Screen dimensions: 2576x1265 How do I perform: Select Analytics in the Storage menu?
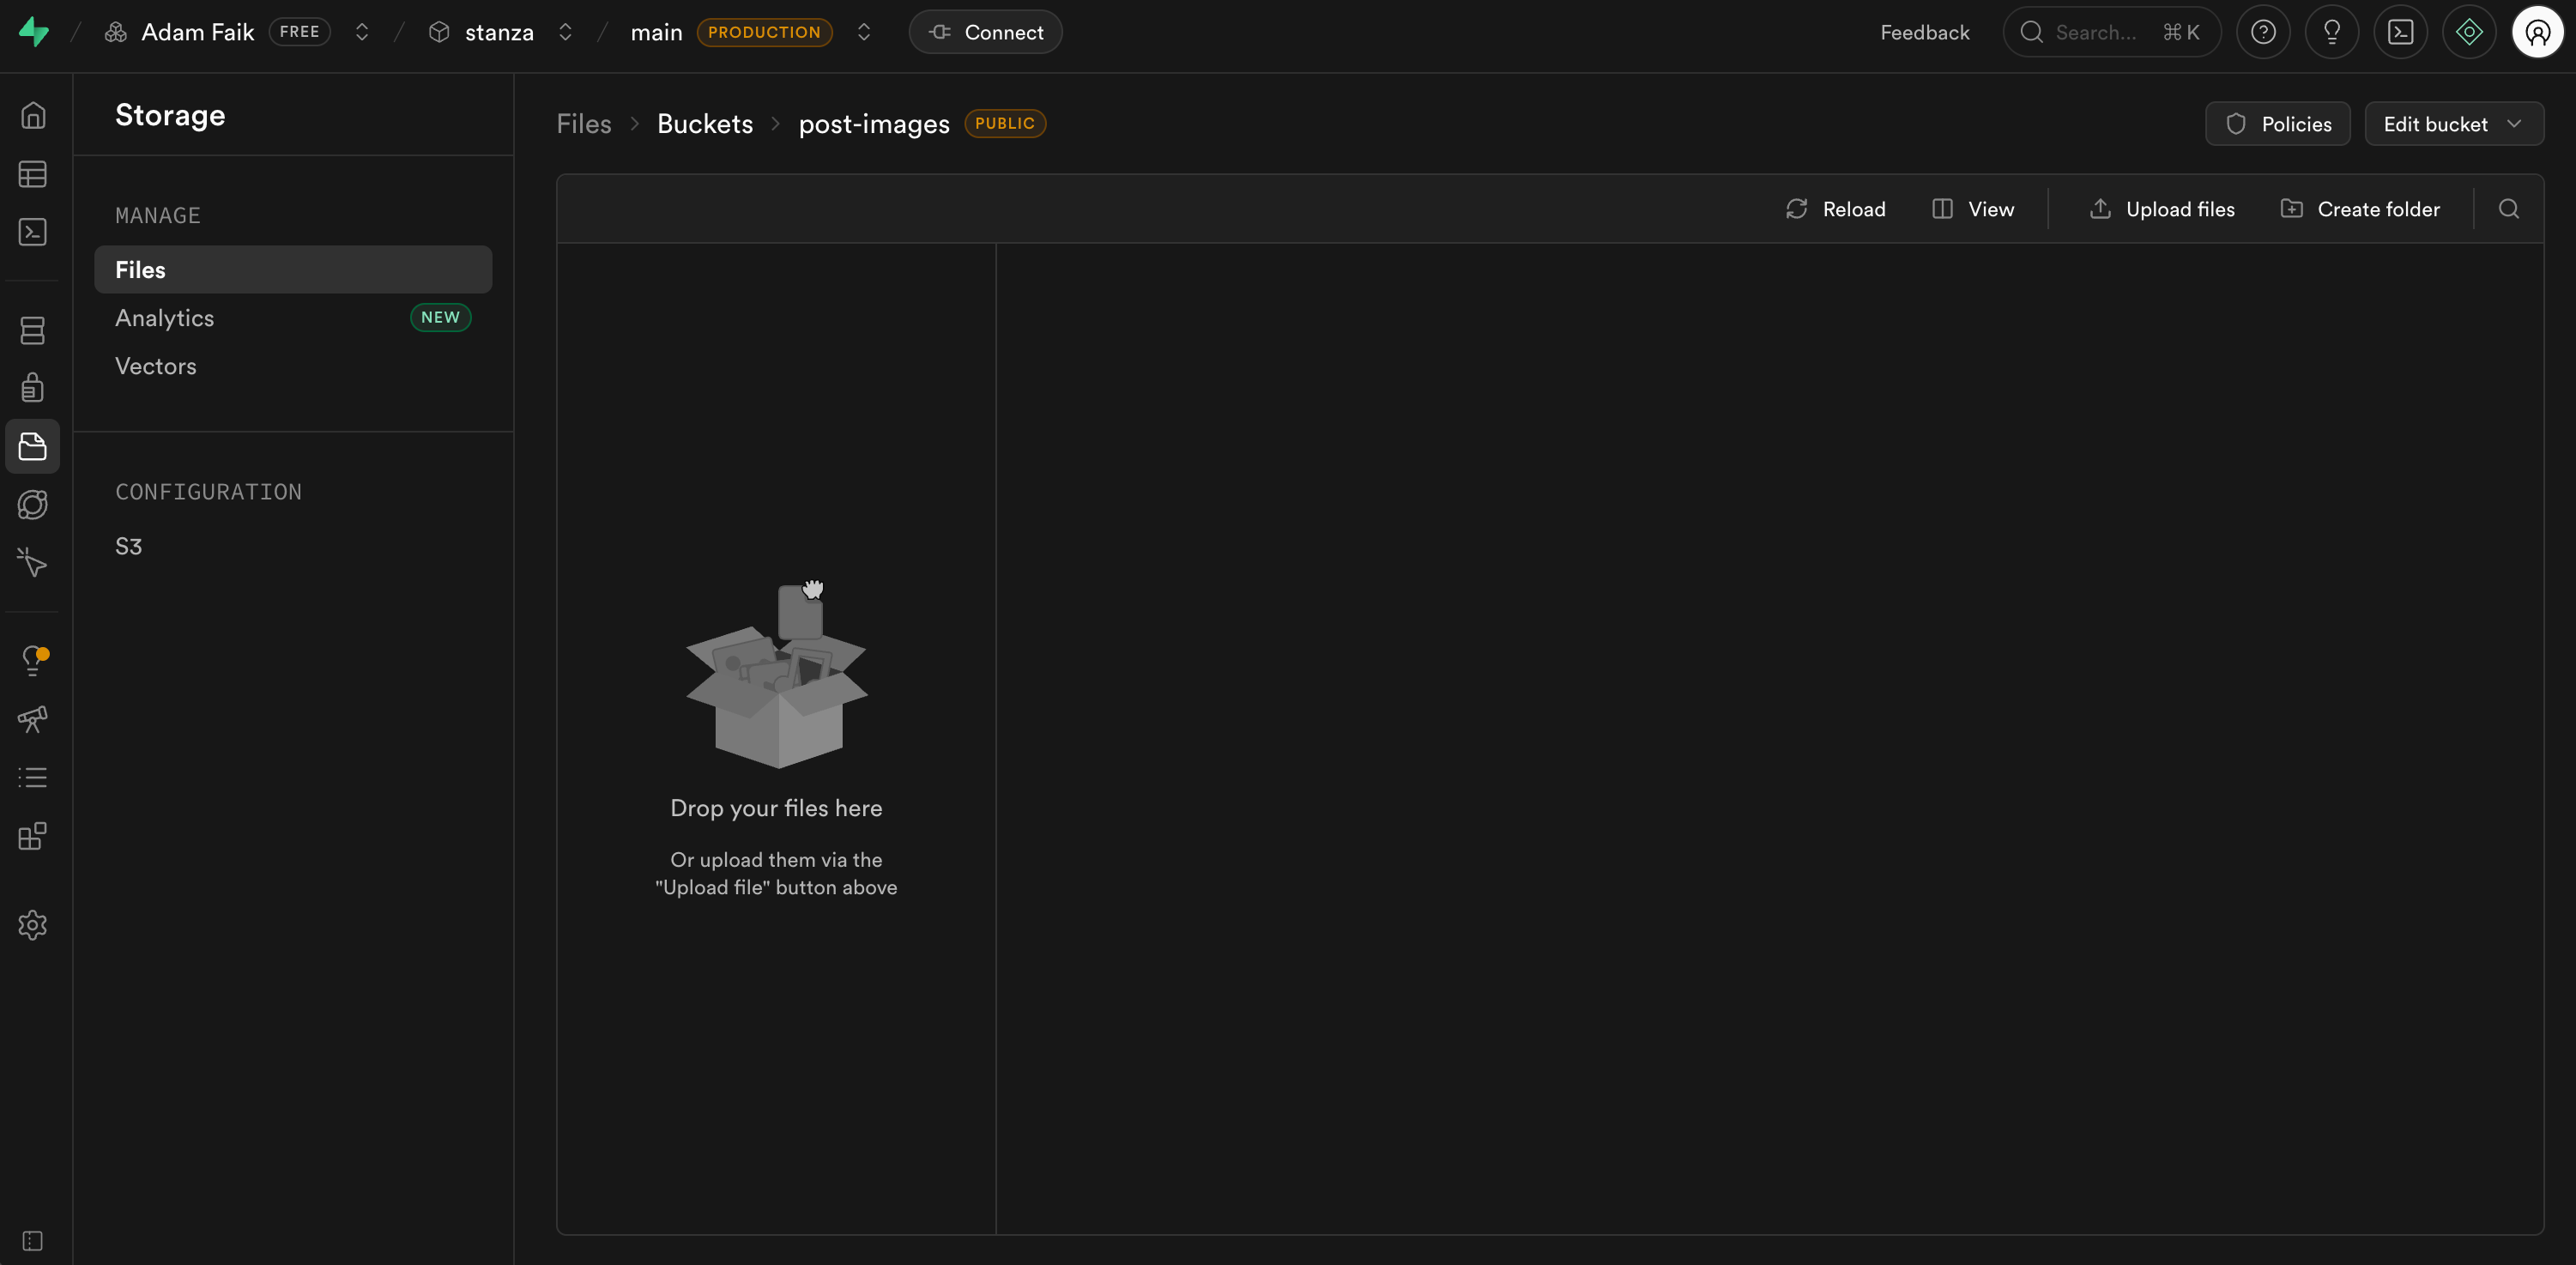[x=165, y=318]
